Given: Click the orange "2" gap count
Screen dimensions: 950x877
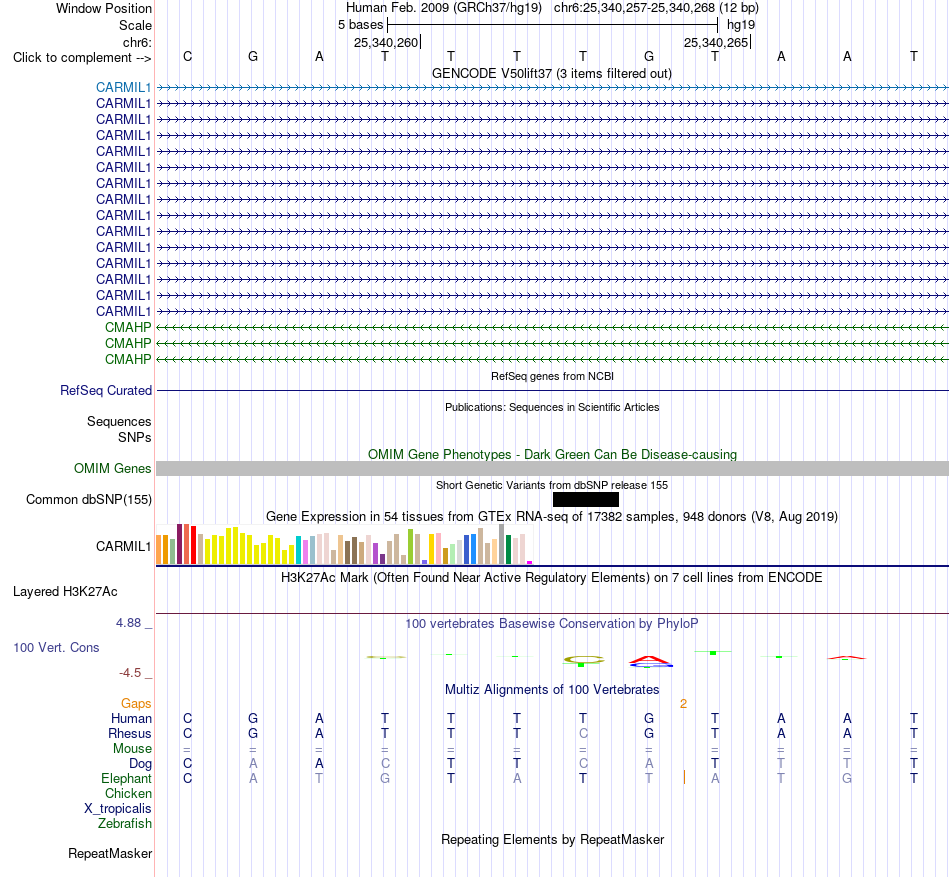Looking at the screenshot, I should [x=683, y=703].
